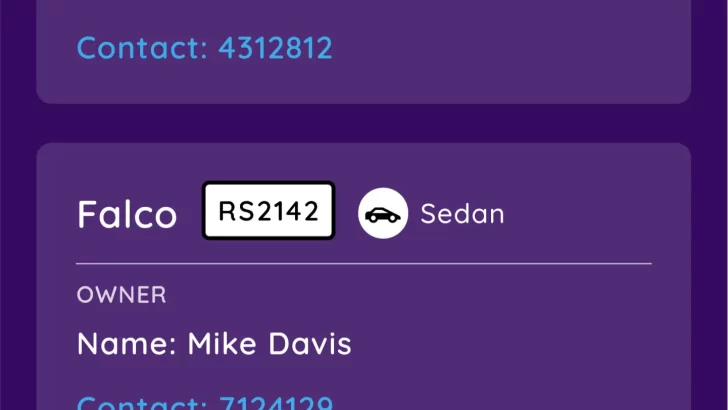The image size is (728, 410).
Task: Open contact number 4312812
Action: pyautogui.click(x=204, y=48)
